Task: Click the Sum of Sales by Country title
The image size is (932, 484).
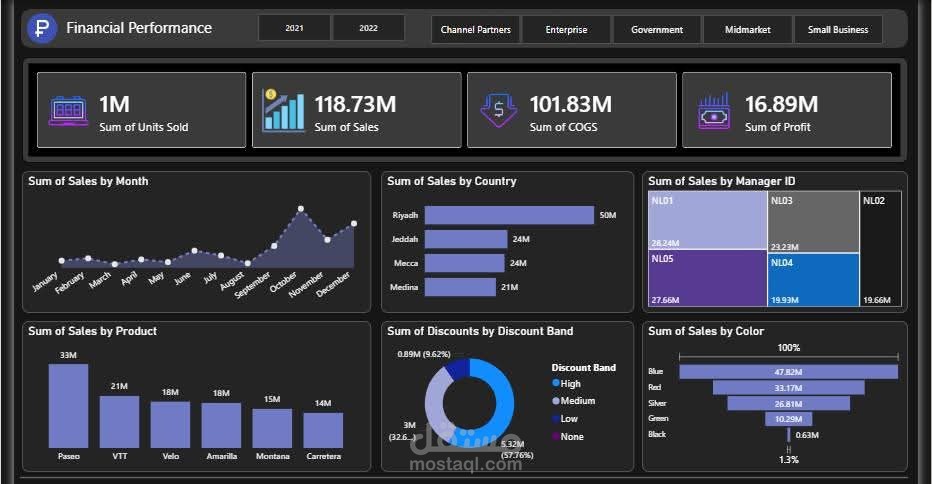Action: 452,181
